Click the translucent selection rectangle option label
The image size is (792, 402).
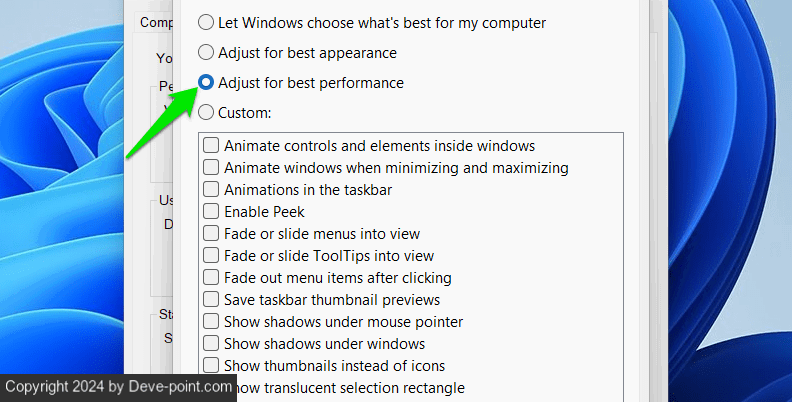pos(350,388)
